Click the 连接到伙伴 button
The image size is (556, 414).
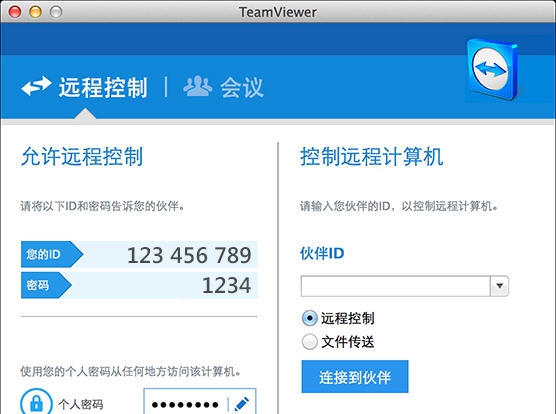tap(355, 376)
